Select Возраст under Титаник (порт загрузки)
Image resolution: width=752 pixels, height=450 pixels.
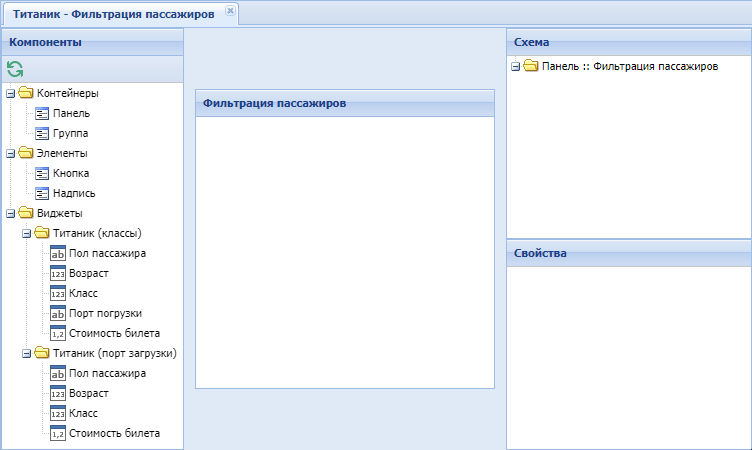click(89, 393)
